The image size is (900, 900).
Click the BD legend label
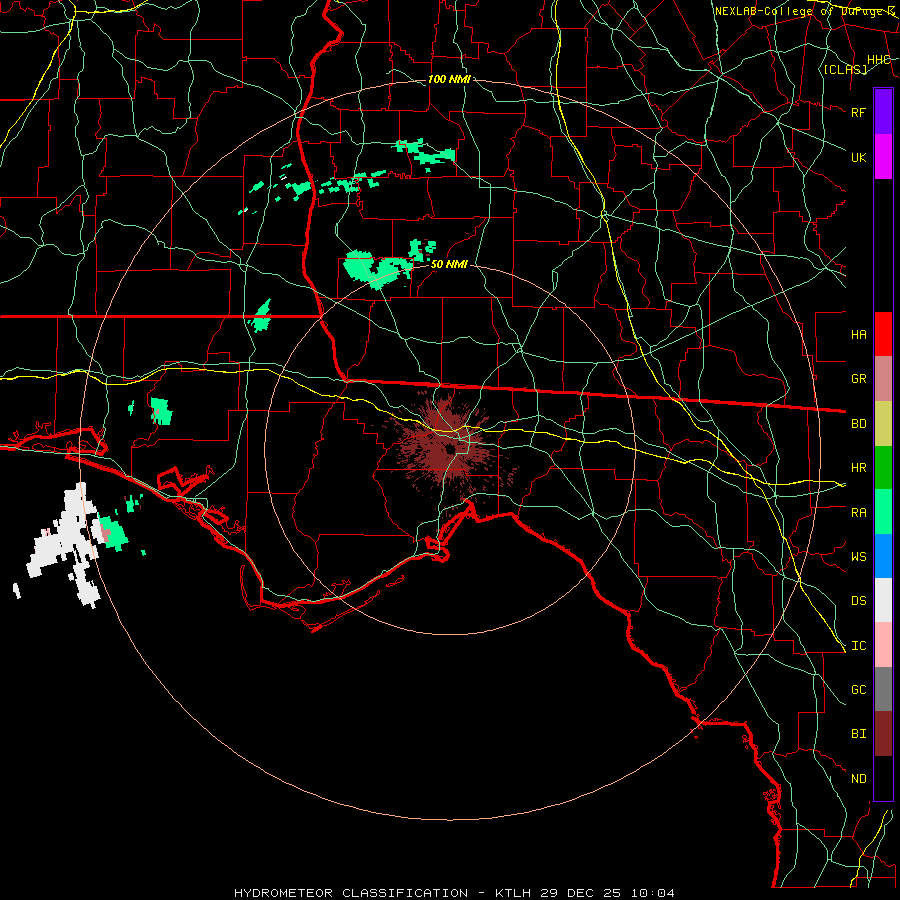pos(858,424)
